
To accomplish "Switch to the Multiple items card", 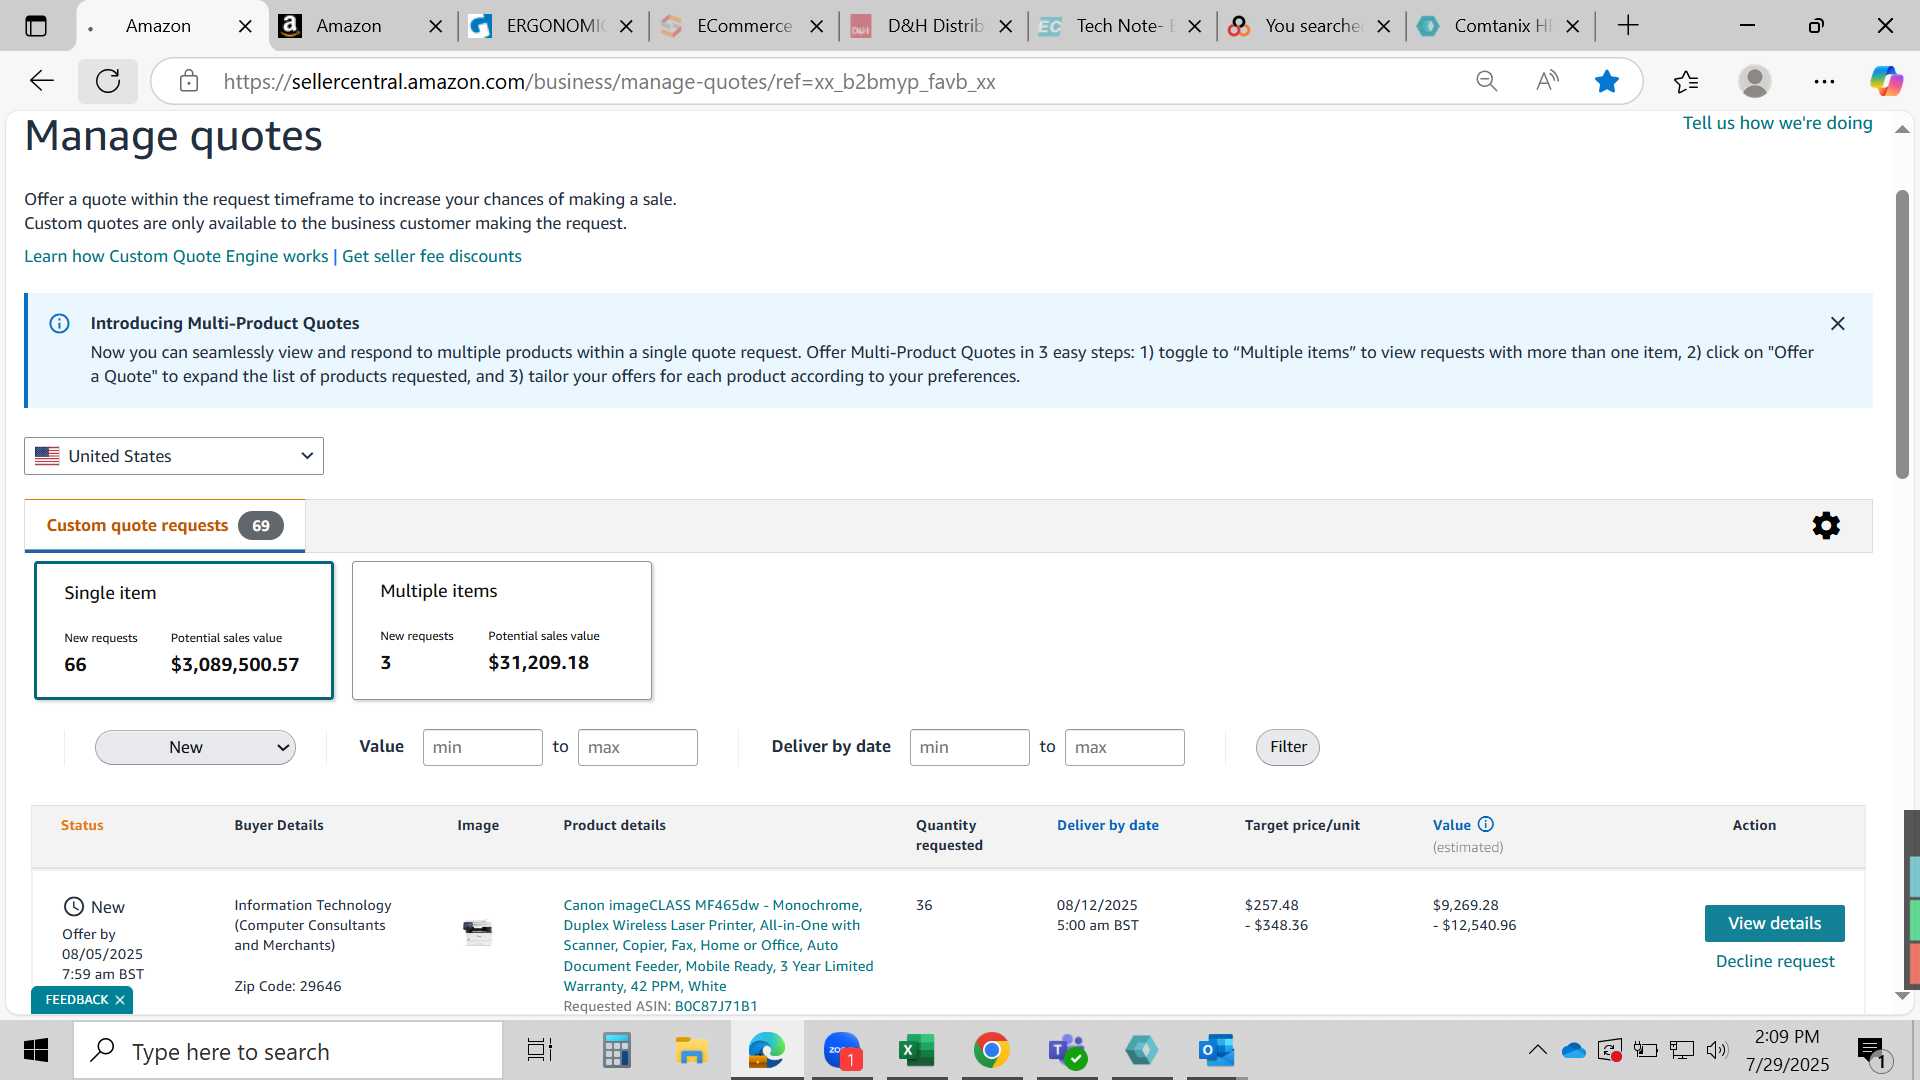I will 502,630.
